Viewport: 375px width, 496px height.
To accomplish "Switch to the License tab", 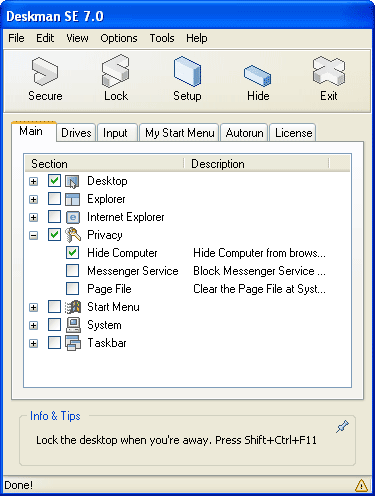I will coord(293,133).
